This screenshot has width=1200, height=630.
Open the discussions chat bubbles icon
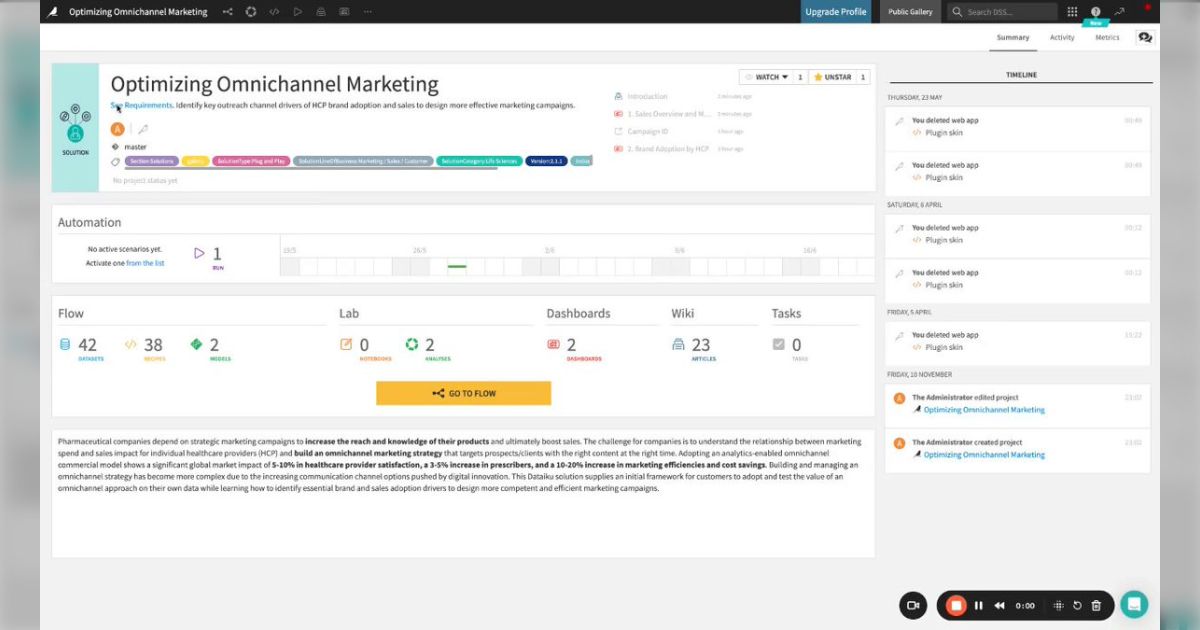(1145, 38)
